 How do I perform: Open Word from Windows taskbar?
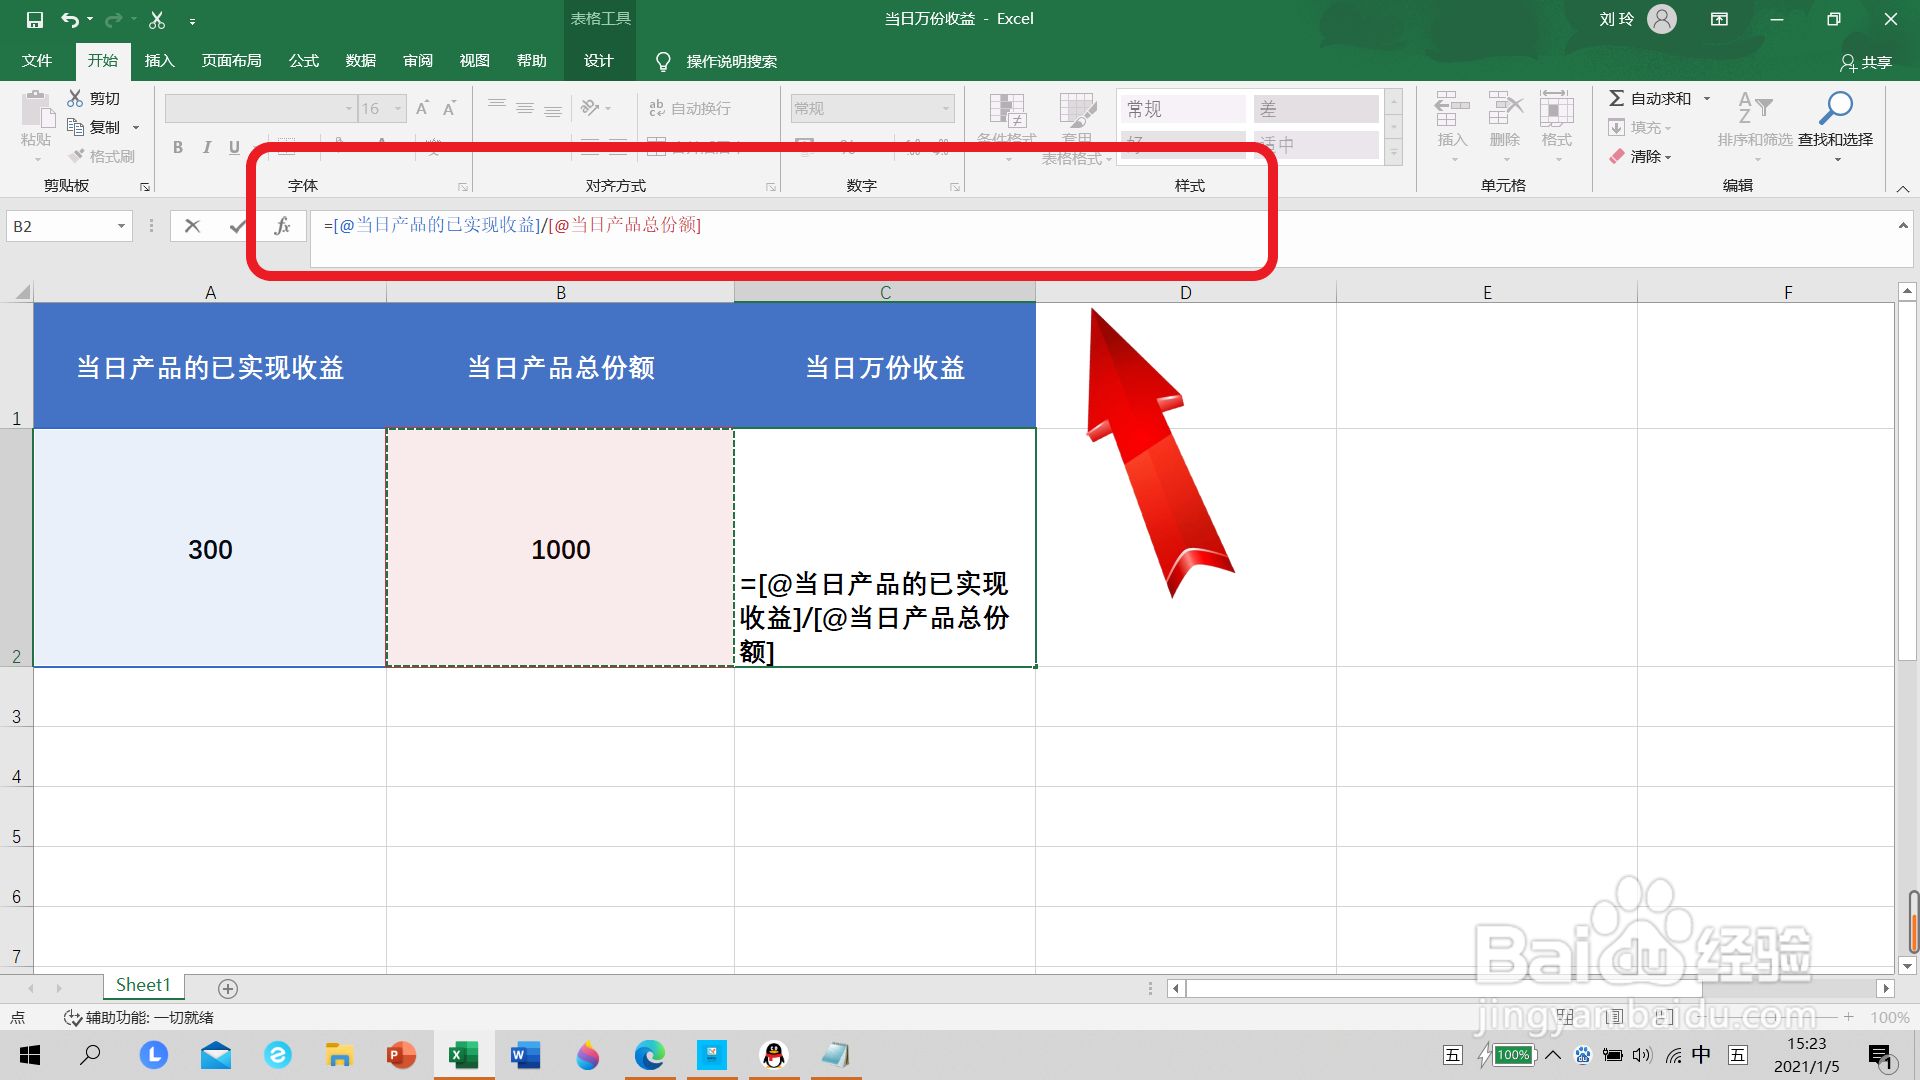pos(525,1055)
